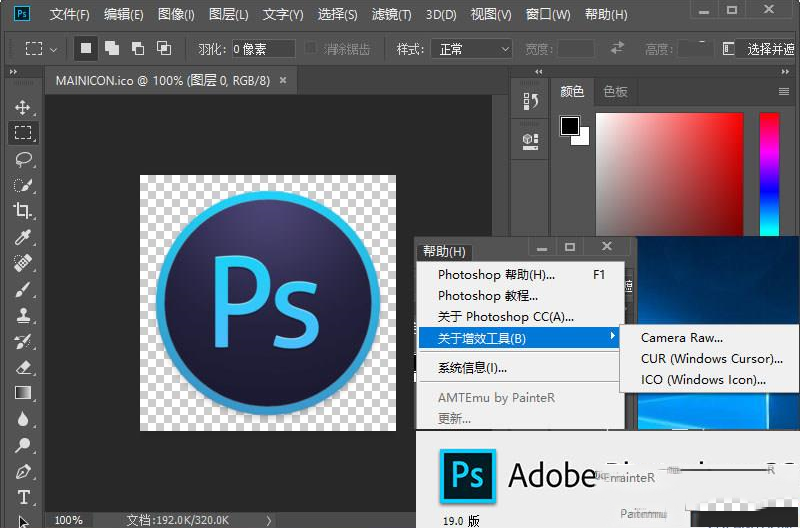
Task: Click the background color swatch
Action: 584,139
